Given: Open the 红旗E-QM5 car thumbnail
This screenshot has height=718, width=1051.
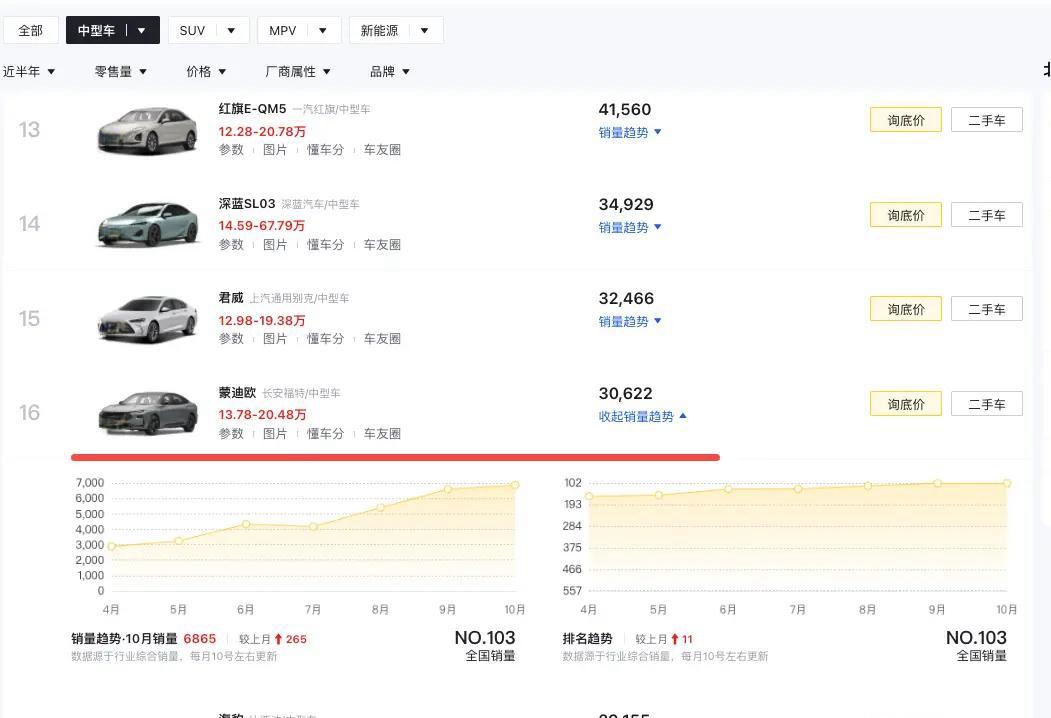Looking at the screenshot, I should pyautogui.click(x=147, y=130).
